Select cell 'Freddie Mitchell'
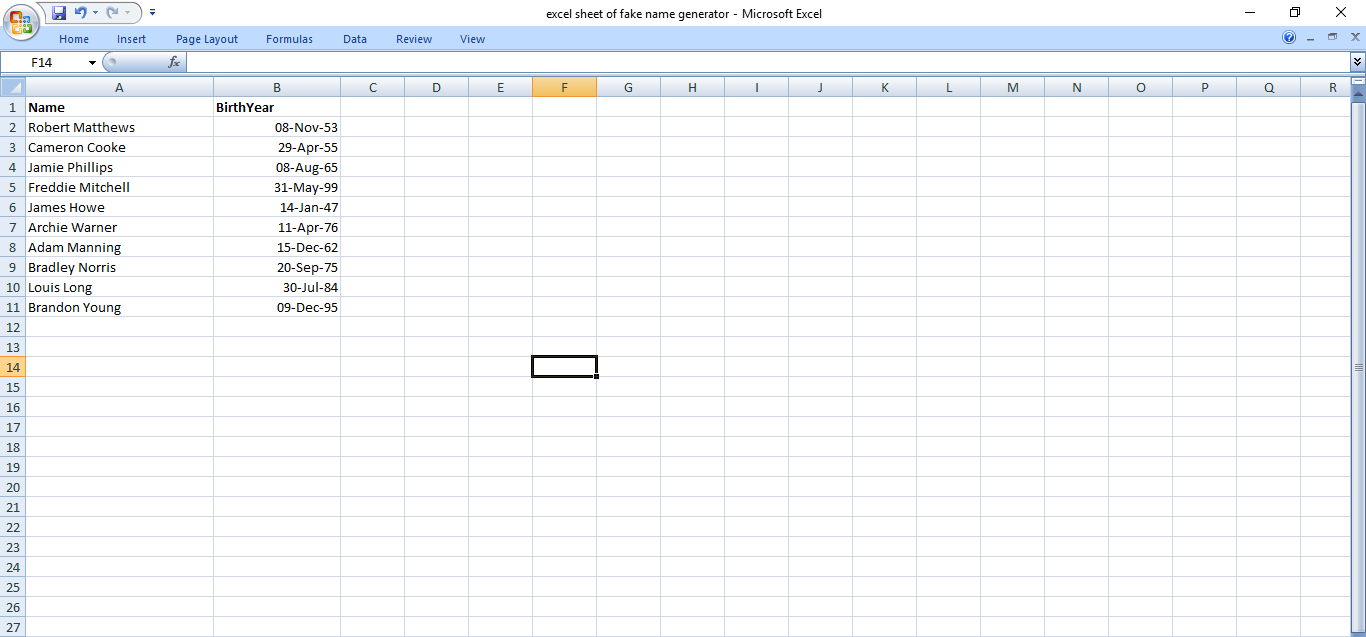This screenshot has width=1366, height=637. tap(119, 187)
